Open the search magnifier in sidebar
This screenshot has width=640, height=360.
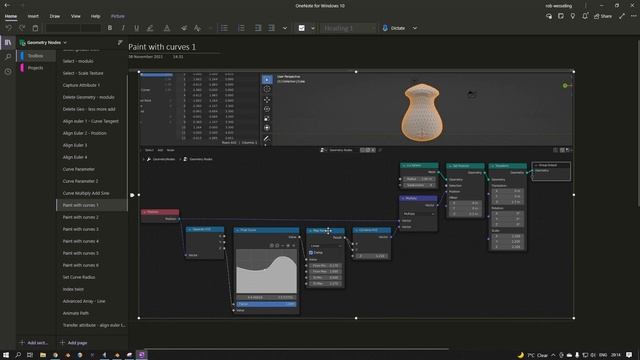(8, 57)
